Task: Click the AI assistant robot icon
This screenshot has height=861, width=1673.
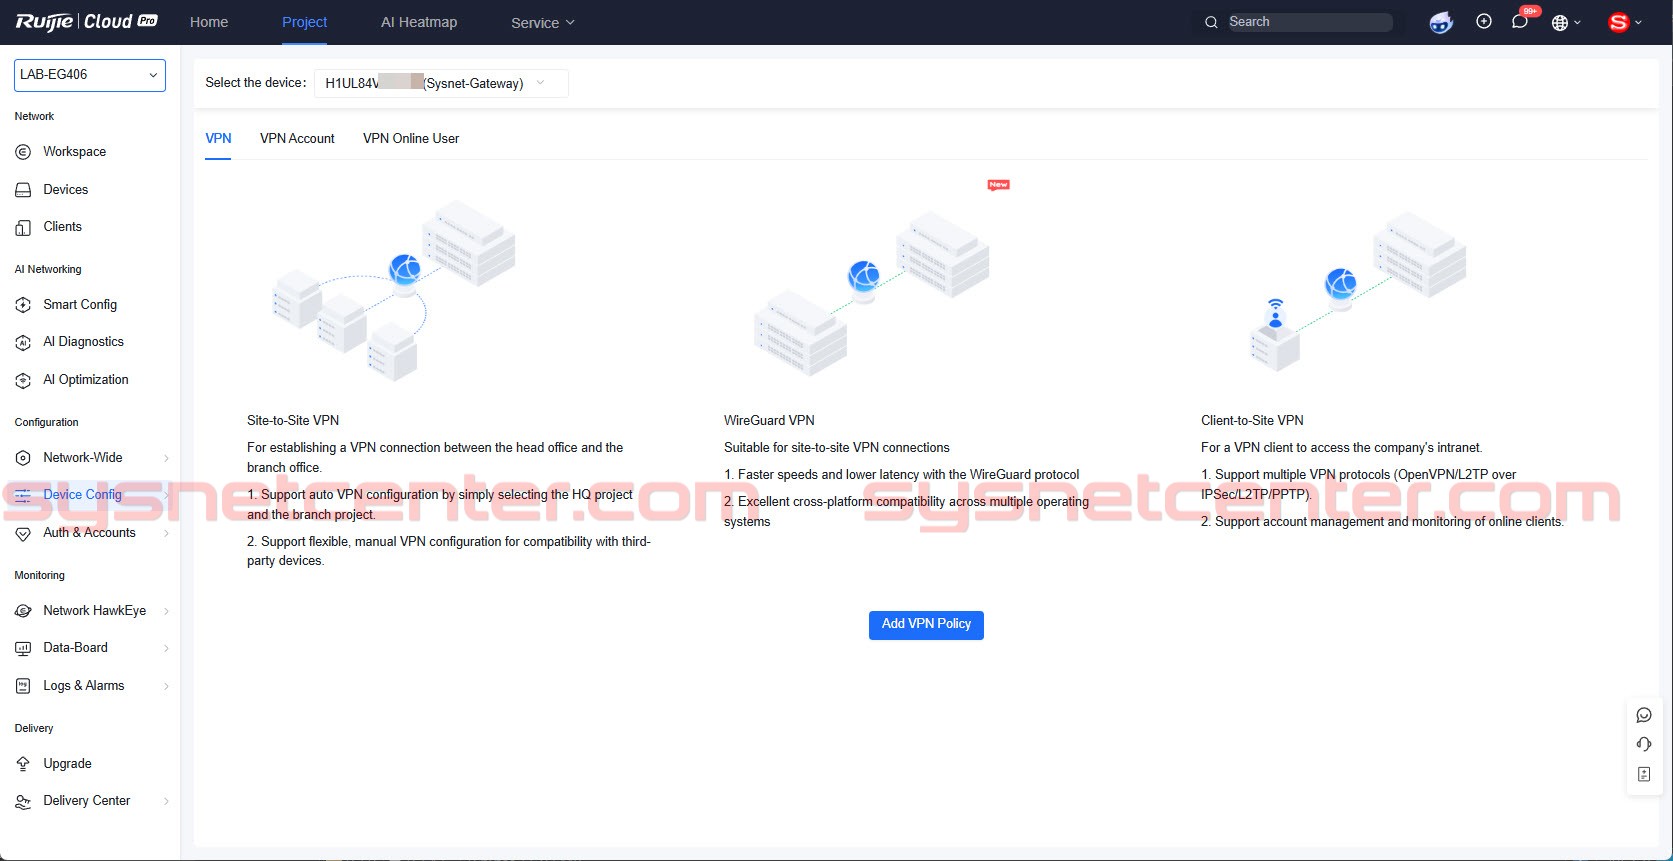Action: [1440, 22]
